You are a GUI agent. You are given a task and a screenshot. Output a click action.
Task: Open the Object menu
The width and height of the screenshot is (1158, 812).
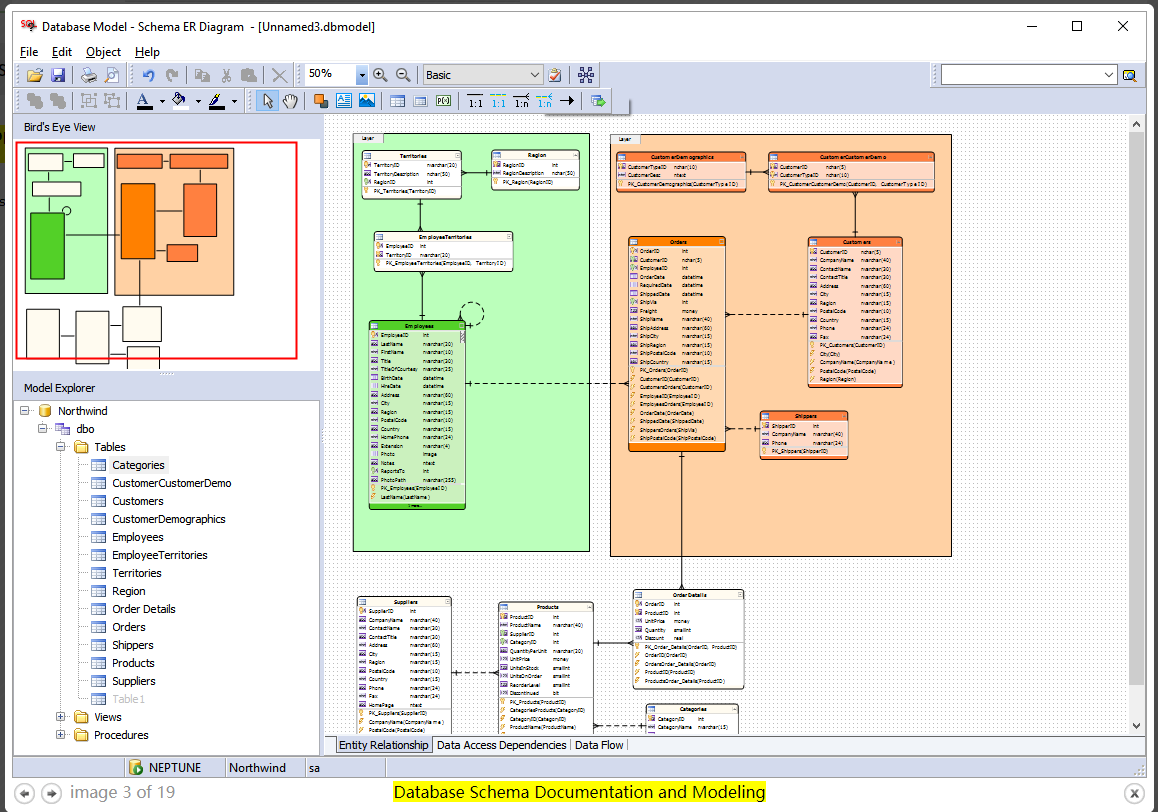tap(103, 52)
